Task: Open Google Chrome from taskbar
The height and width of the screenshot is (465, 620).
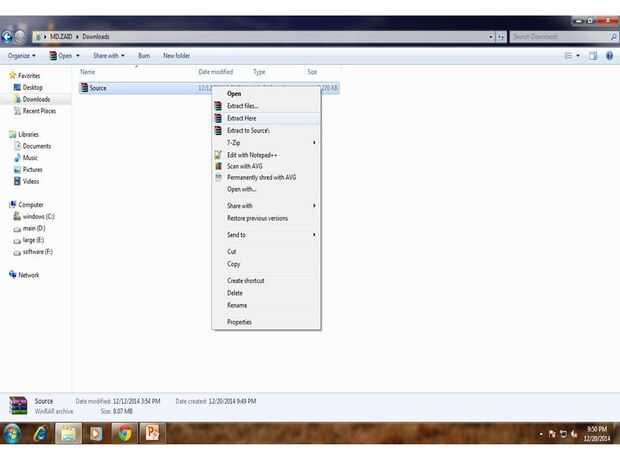Action: pos(124,433)
